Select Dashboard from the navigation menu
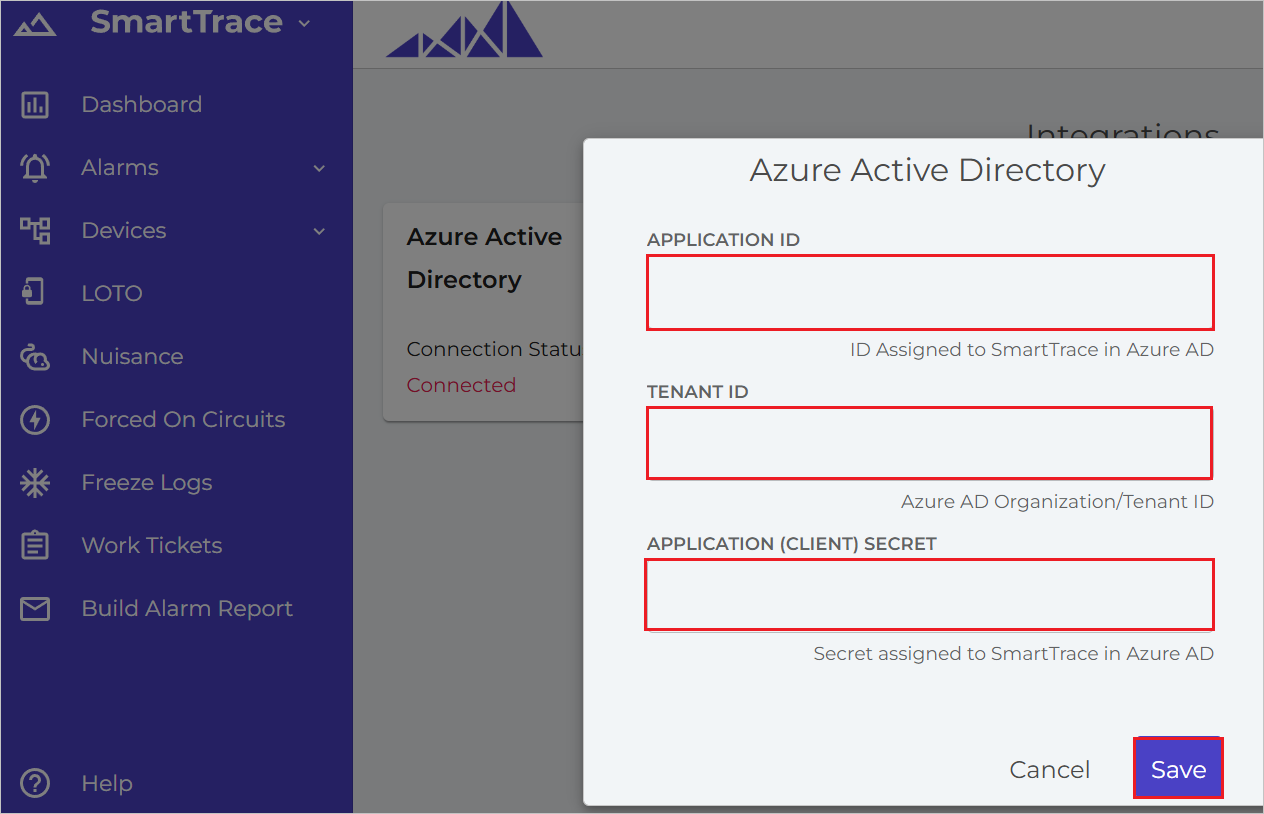 point(141,104)
